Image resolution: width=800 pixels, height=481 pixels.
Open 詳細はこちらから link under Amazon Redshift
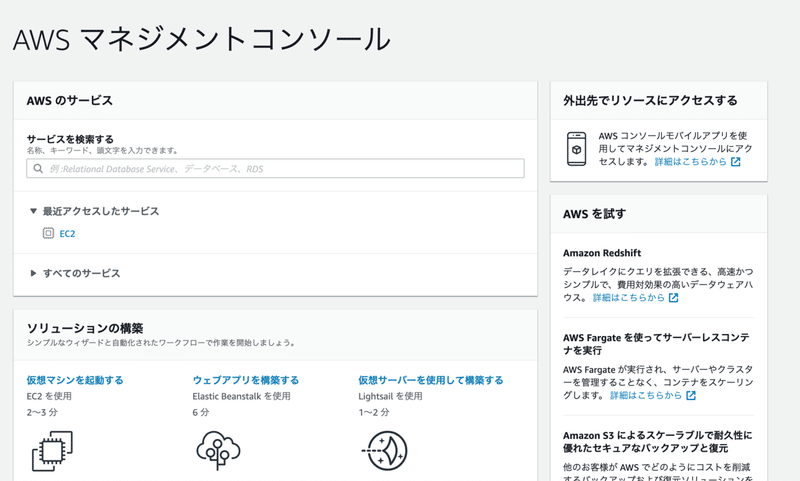[629, 297]
